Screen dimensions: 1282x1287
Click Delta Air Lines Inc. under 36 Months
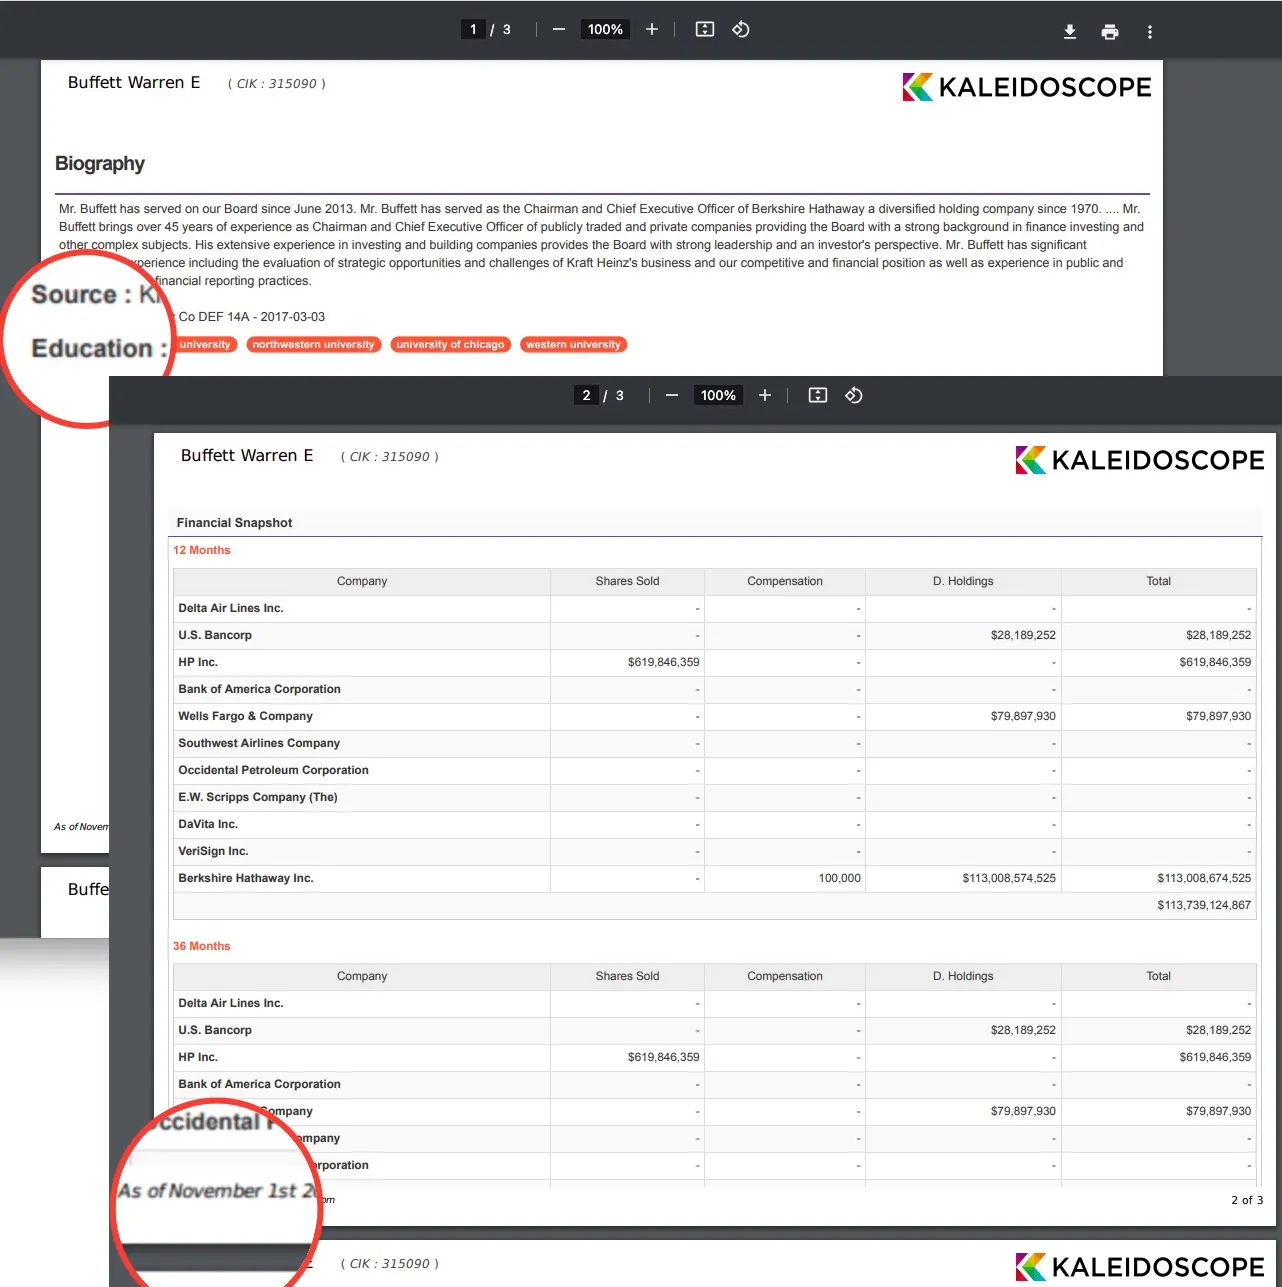tap(231, 1004)
